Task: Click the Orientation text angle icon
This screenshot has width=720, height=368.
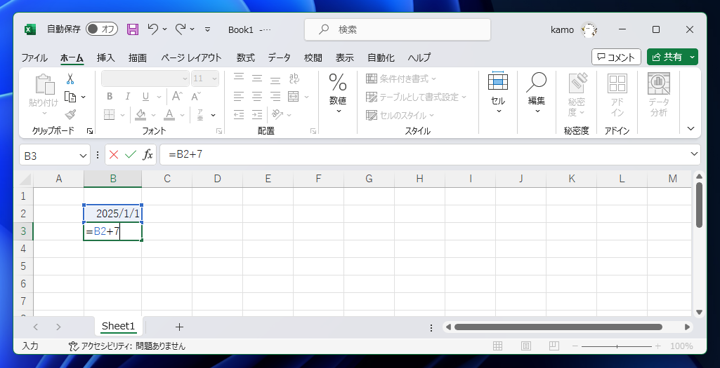Action: point(276,114)
